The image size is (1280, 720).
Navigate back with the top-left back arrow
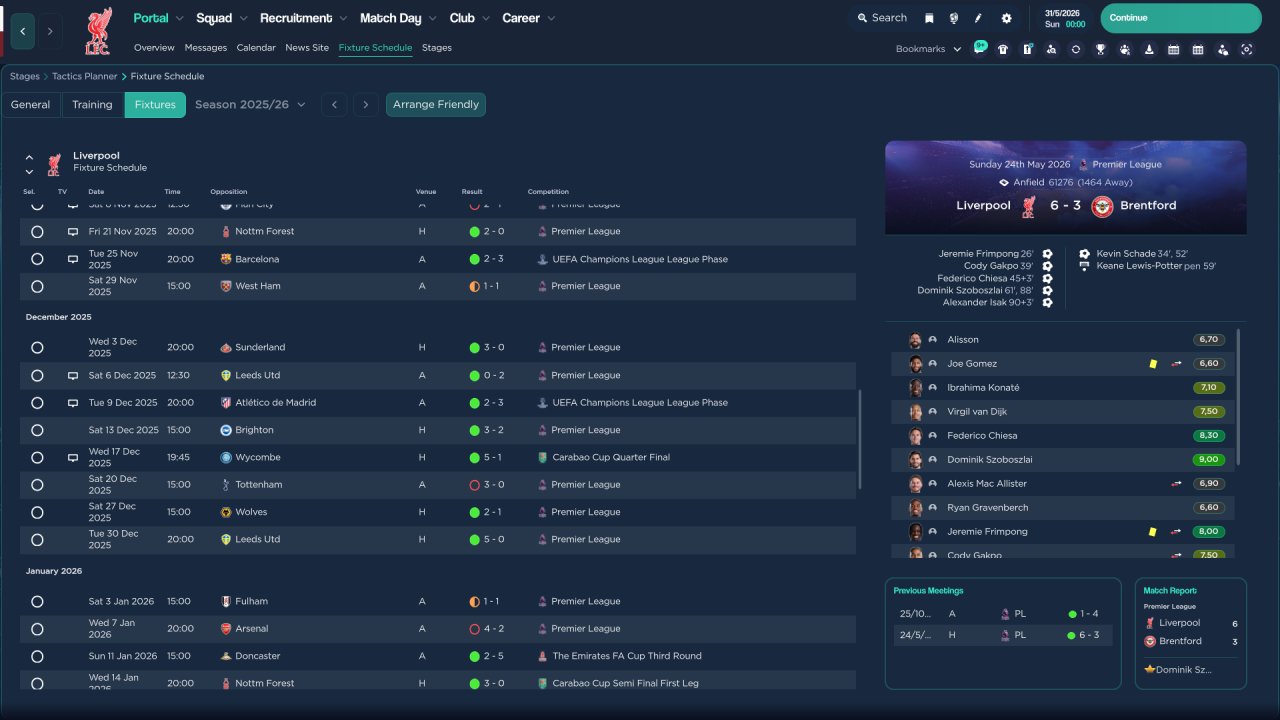pos(23,31)
